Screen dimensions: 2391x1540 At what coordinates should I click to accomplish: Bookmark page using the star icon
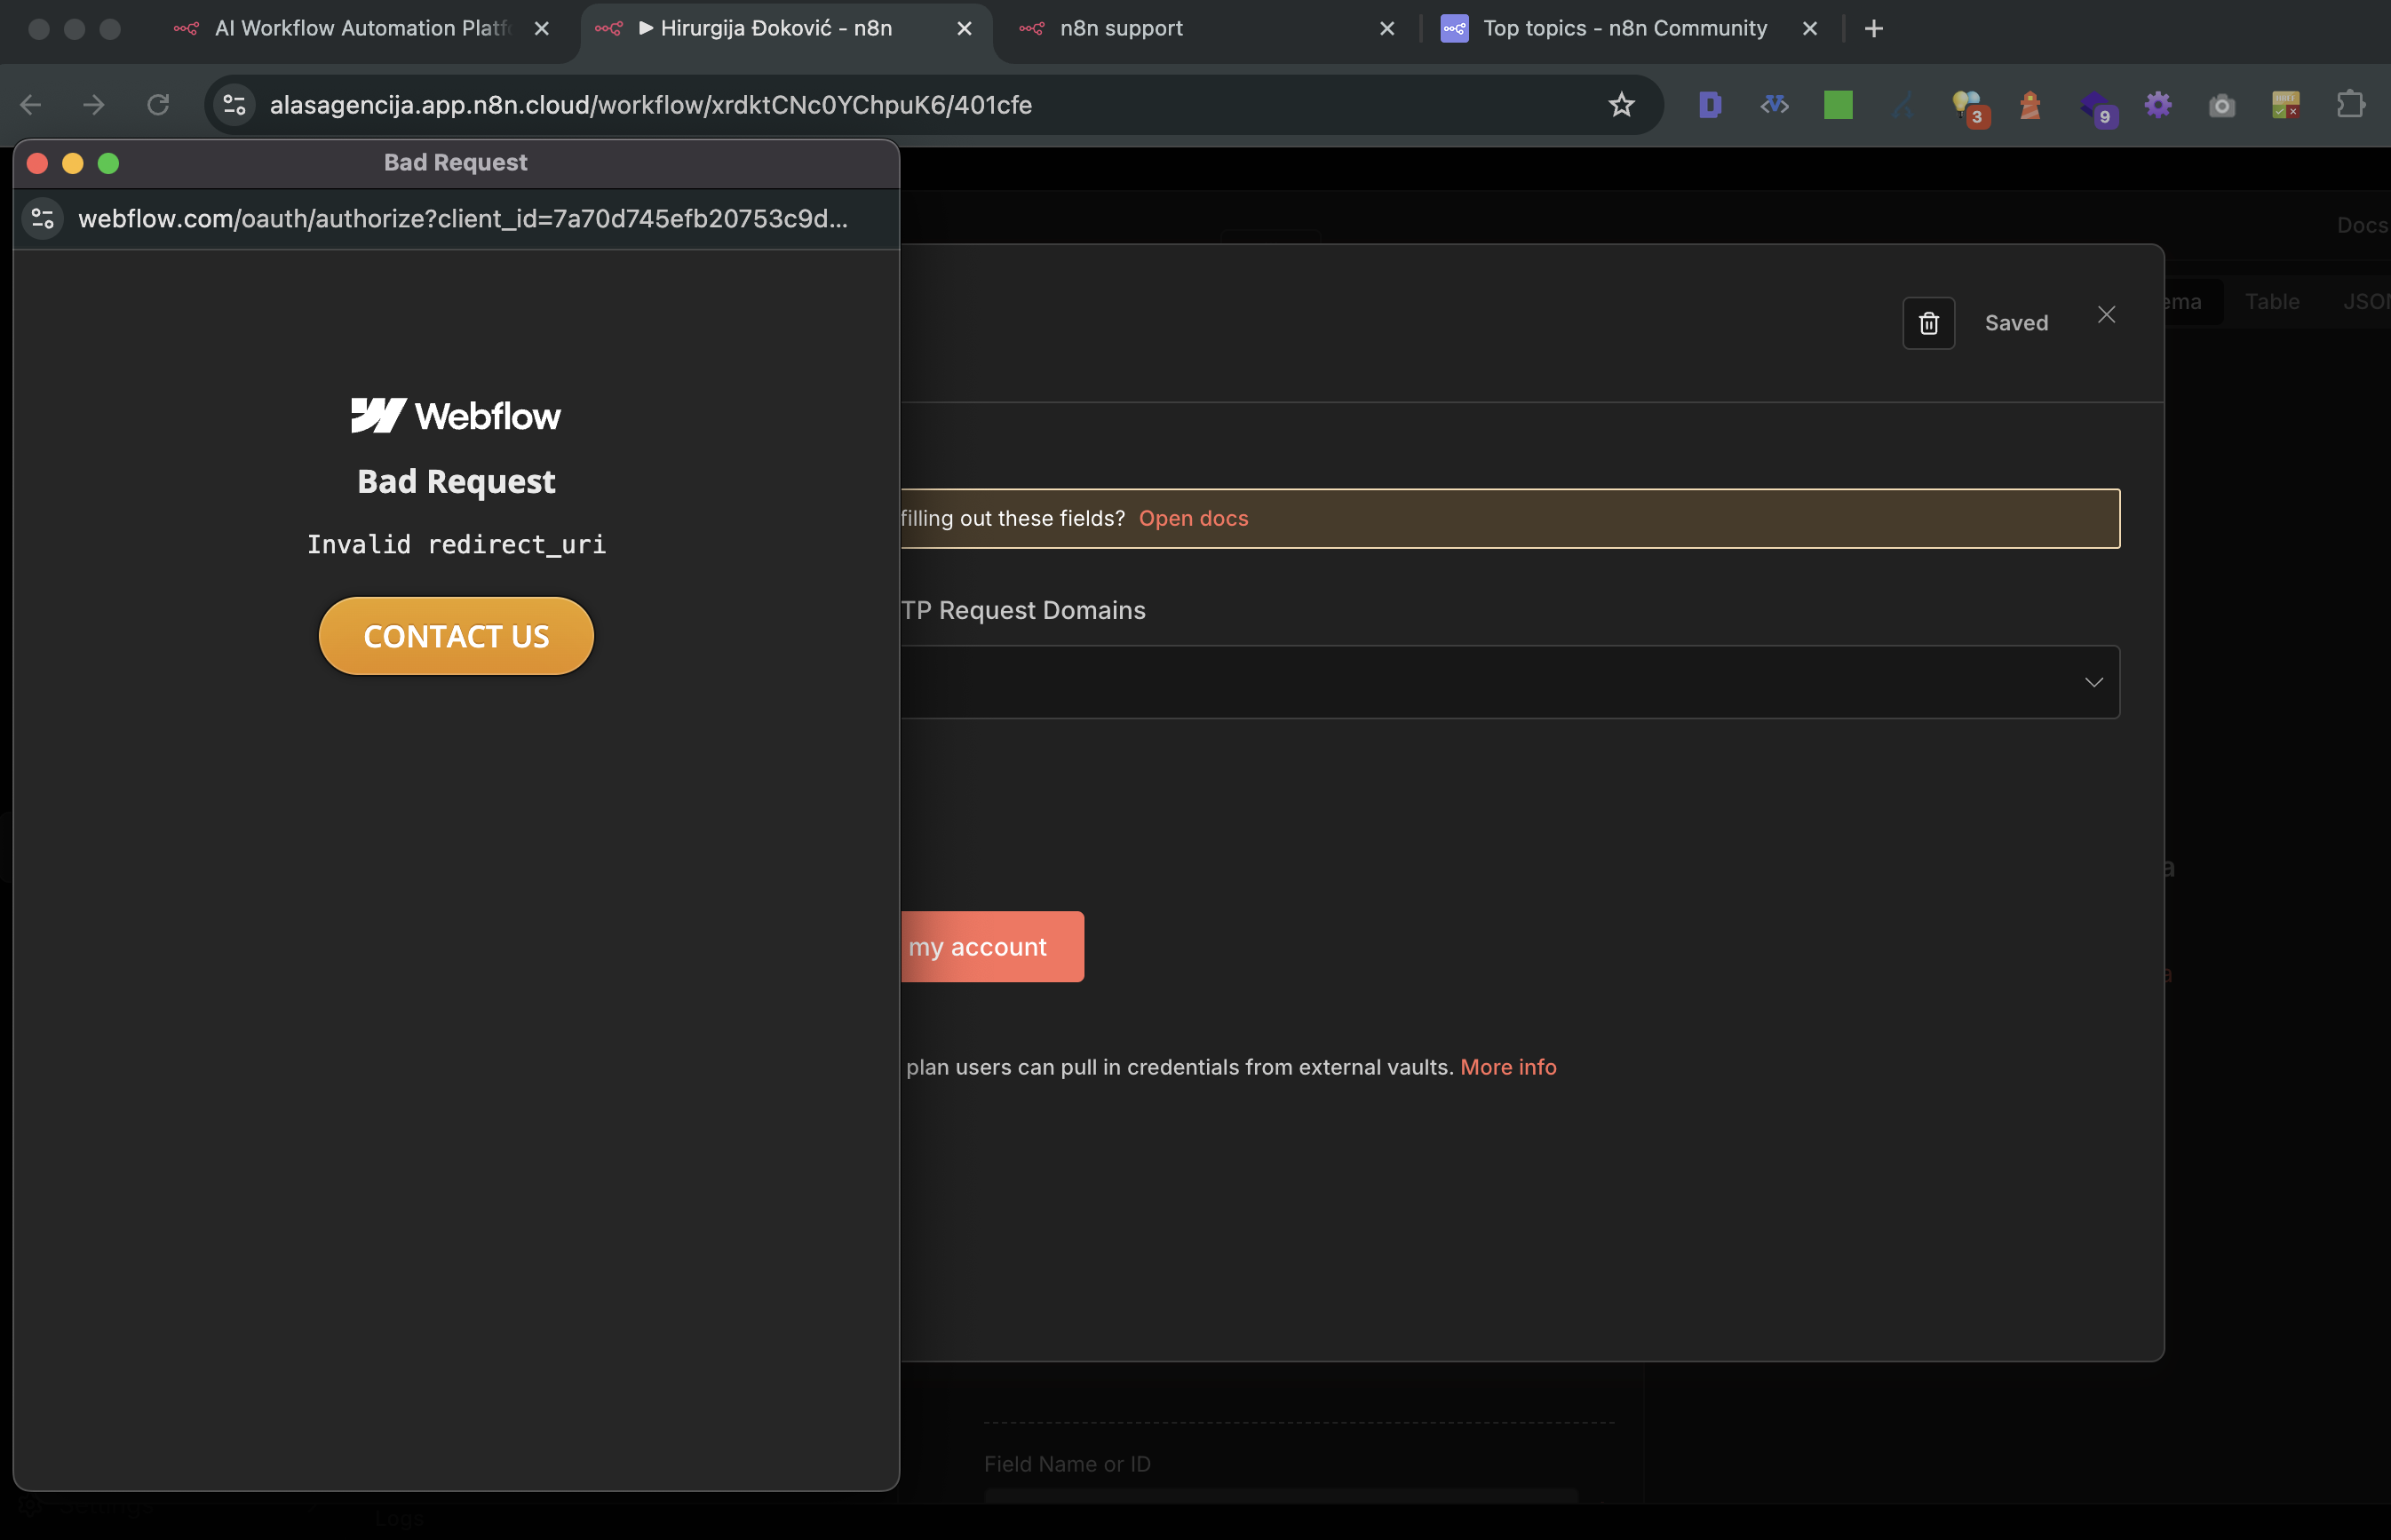pos(1621,105)
